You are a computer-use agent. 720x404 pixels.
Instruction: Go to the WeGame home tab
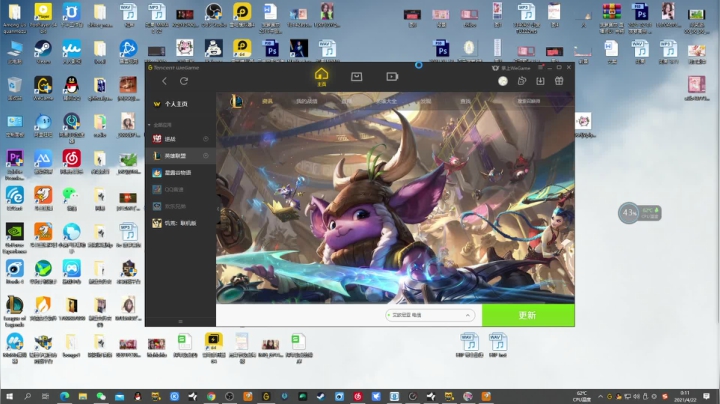click(x=321, y=77)
